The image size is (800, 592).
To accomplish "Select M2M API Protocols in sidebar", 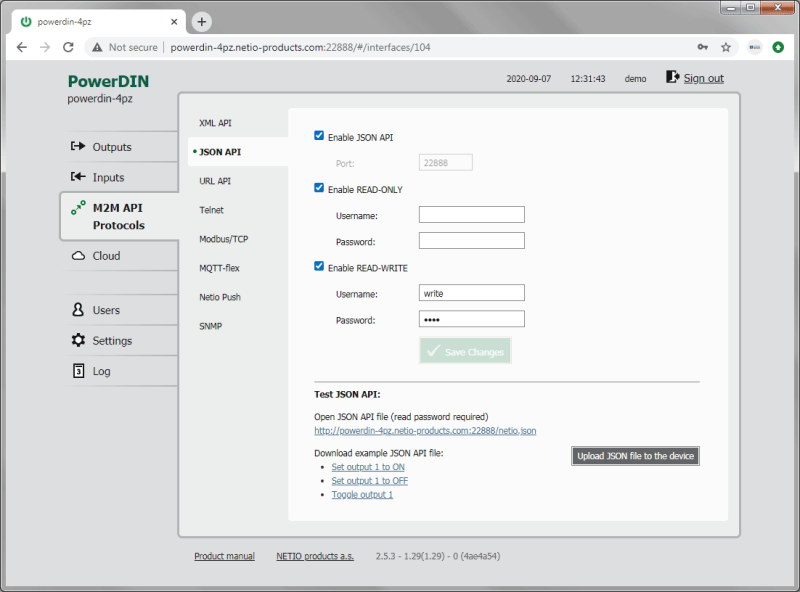I will click(113, 216).
